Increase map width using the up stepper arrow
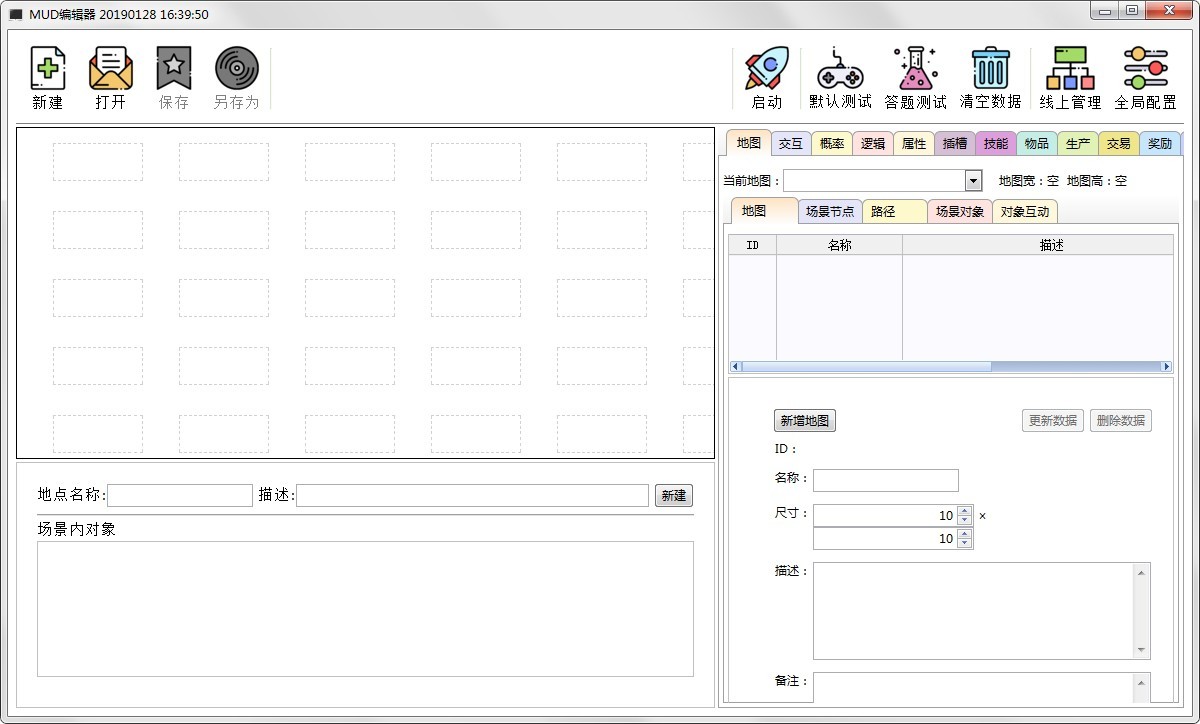This screenshot has width=1200, height=724. coord(964,509)
